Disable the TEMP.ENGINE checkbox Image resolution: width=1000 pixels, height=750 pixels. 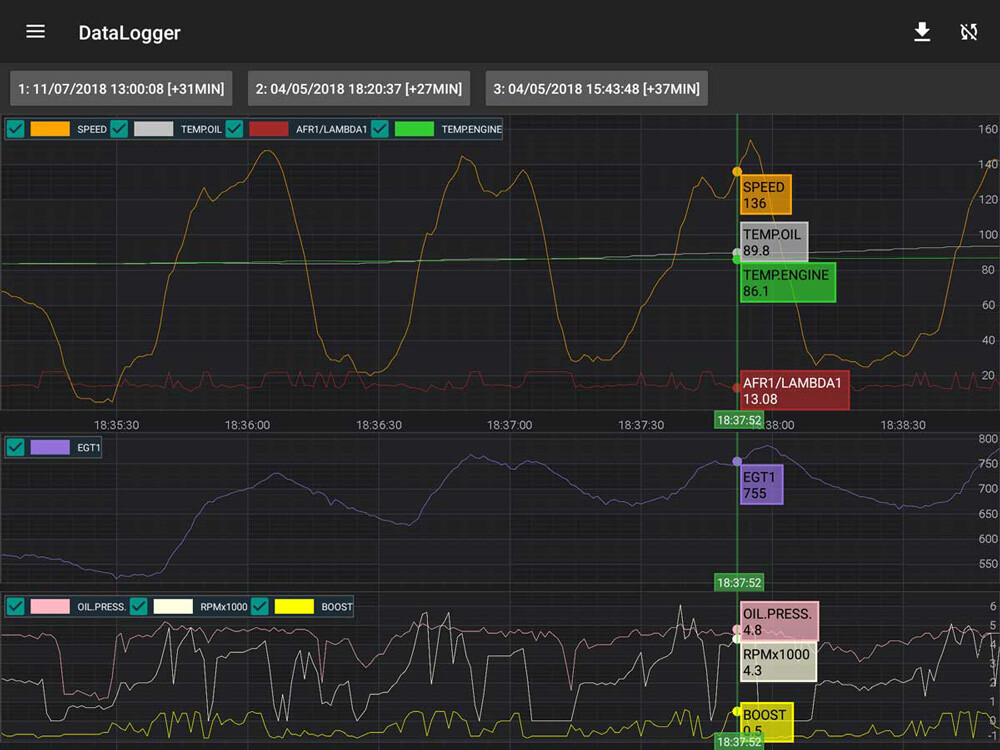[x=380, y=128]
